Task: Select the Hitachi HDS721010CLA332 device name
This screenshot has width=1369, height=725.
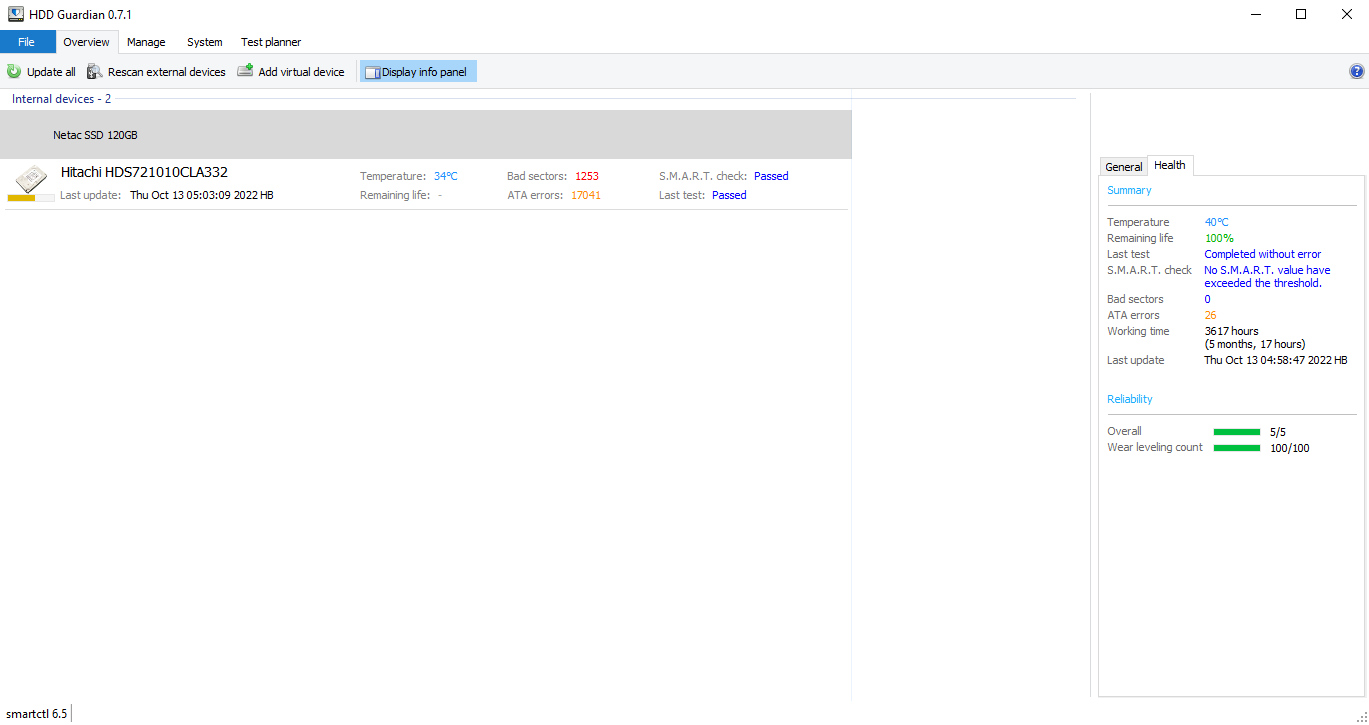Action: coord(144,172)
